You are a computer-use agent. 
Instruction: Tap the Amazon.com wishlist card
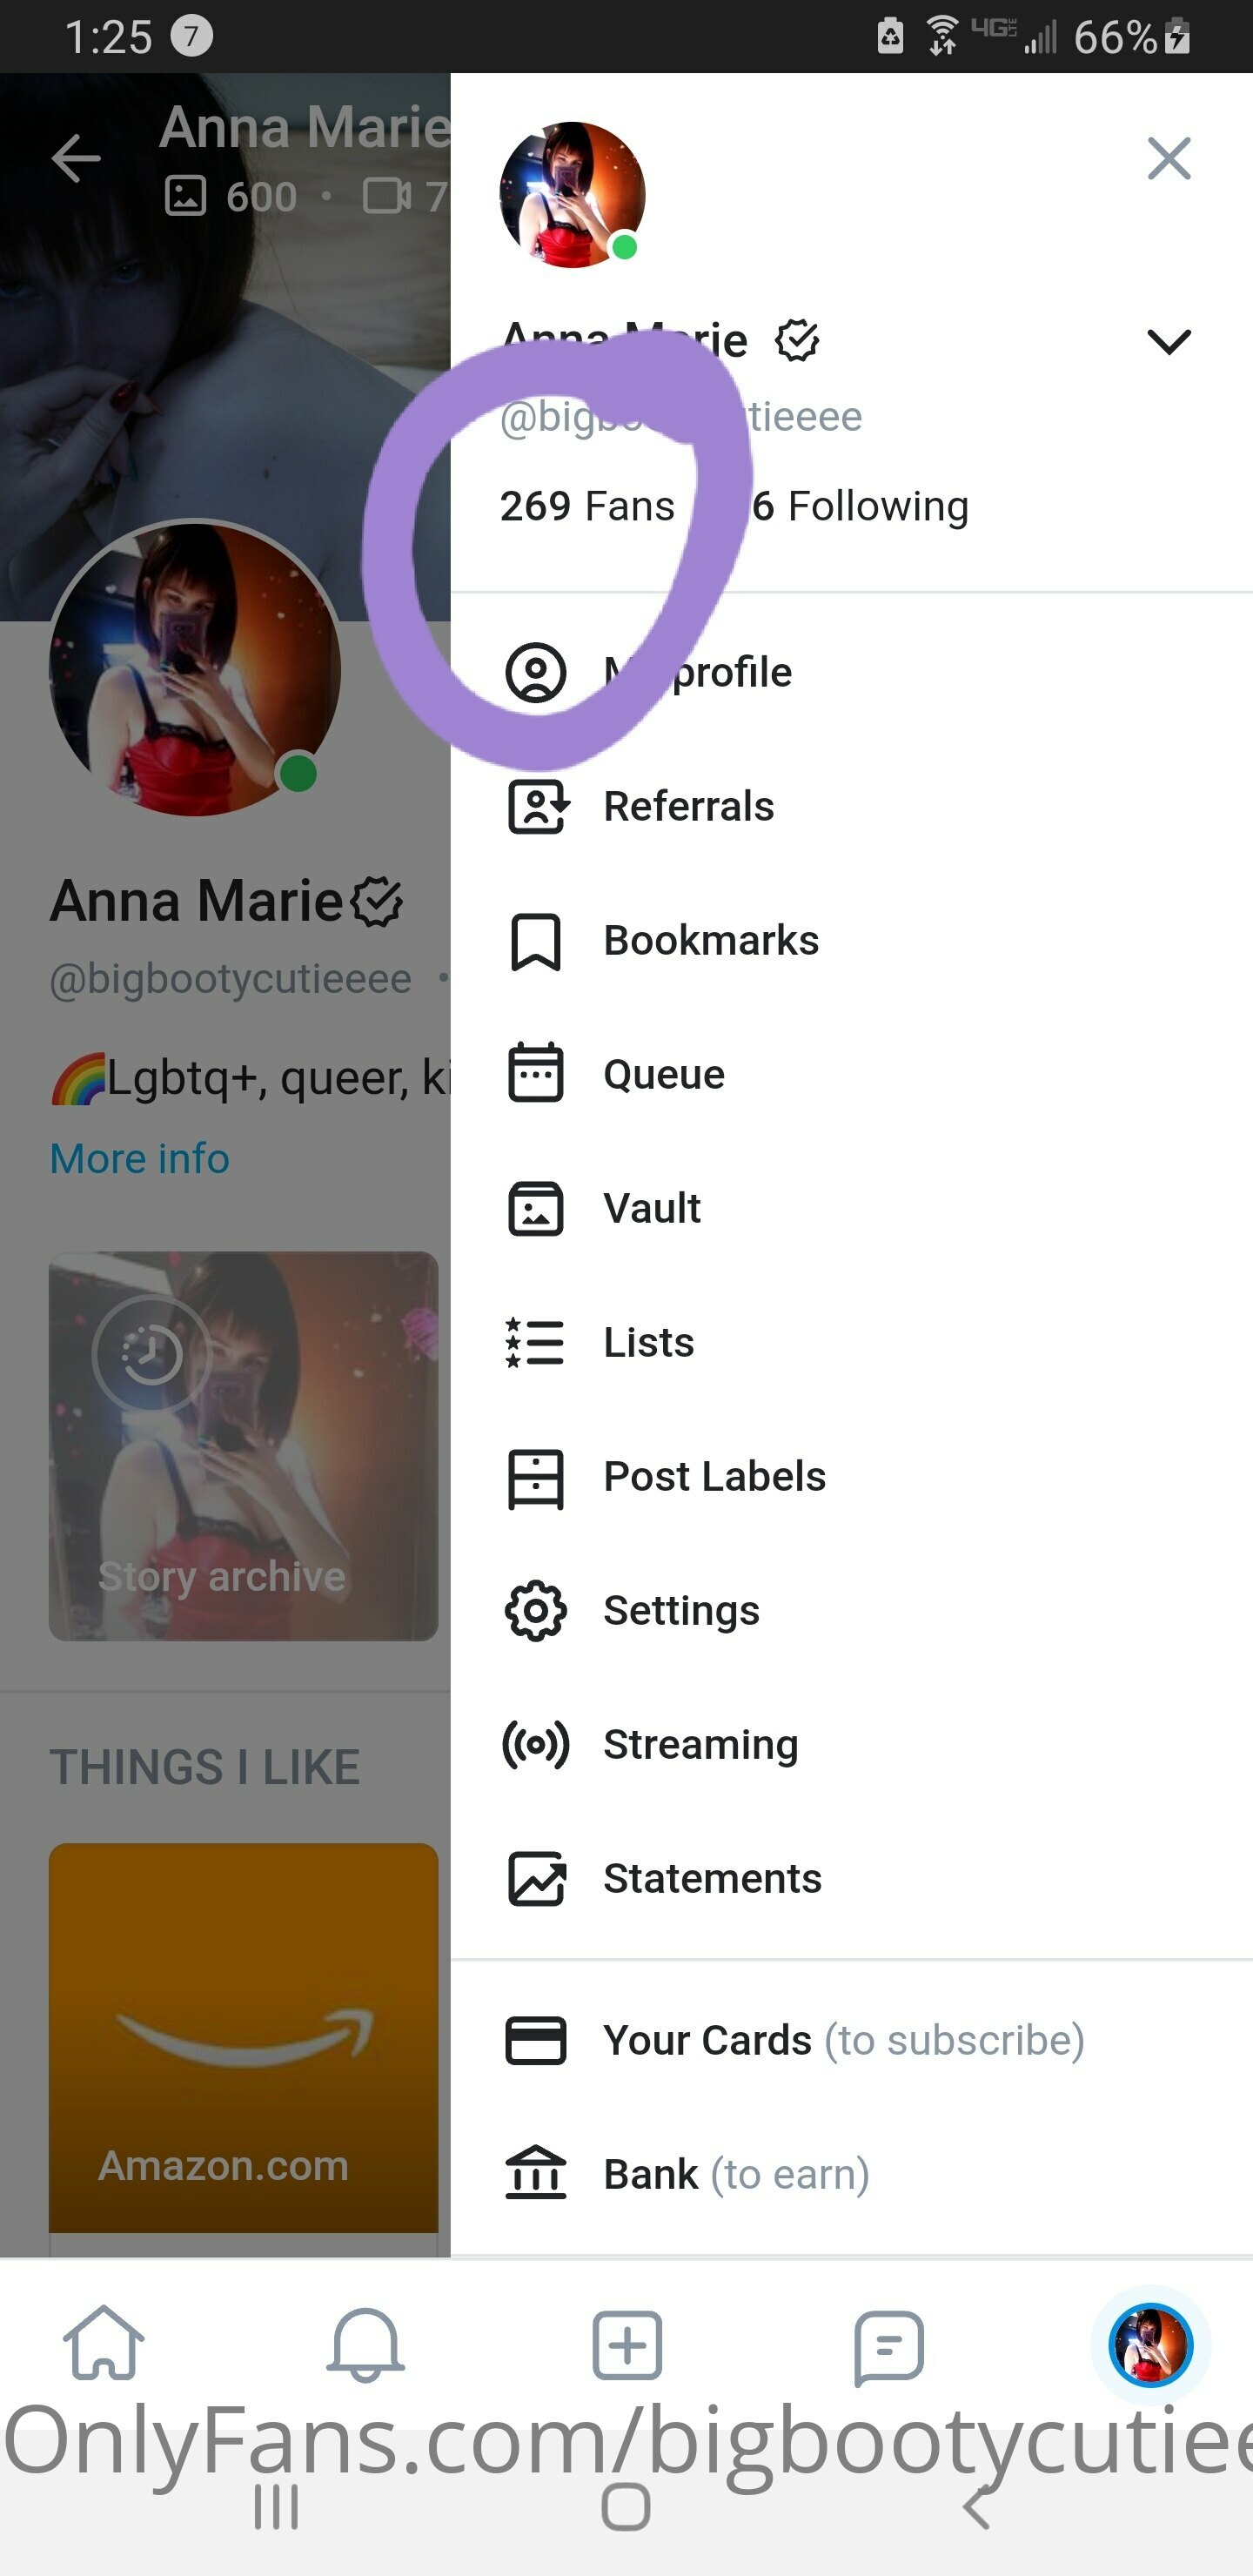(243, 2036)
